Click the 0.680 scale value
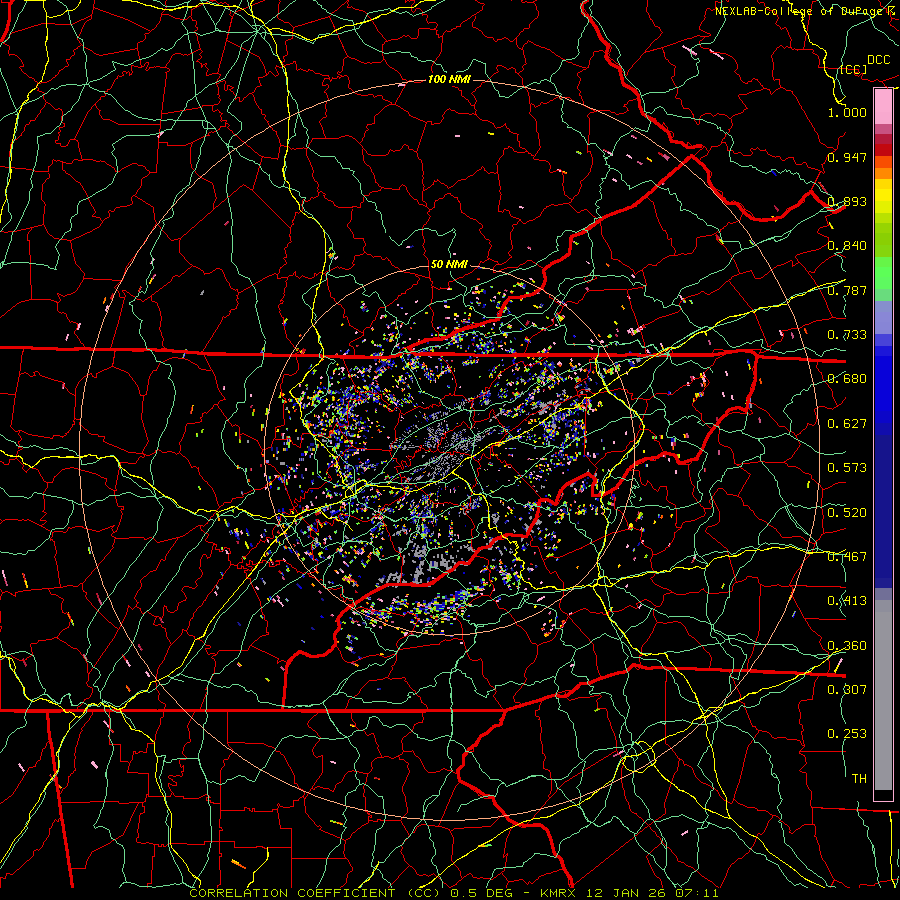Screen dimensions: 900x900 coord(847,379)
